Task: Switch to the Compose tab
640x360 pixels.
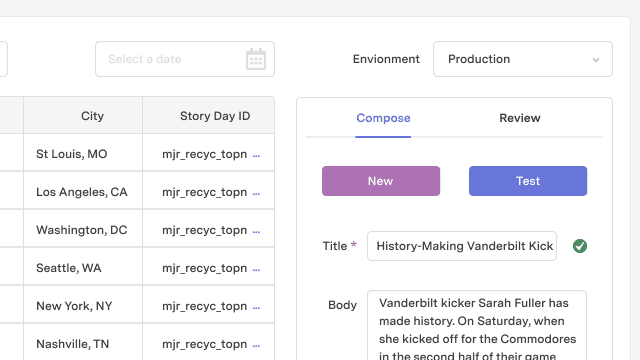Action: pos(383,118)
